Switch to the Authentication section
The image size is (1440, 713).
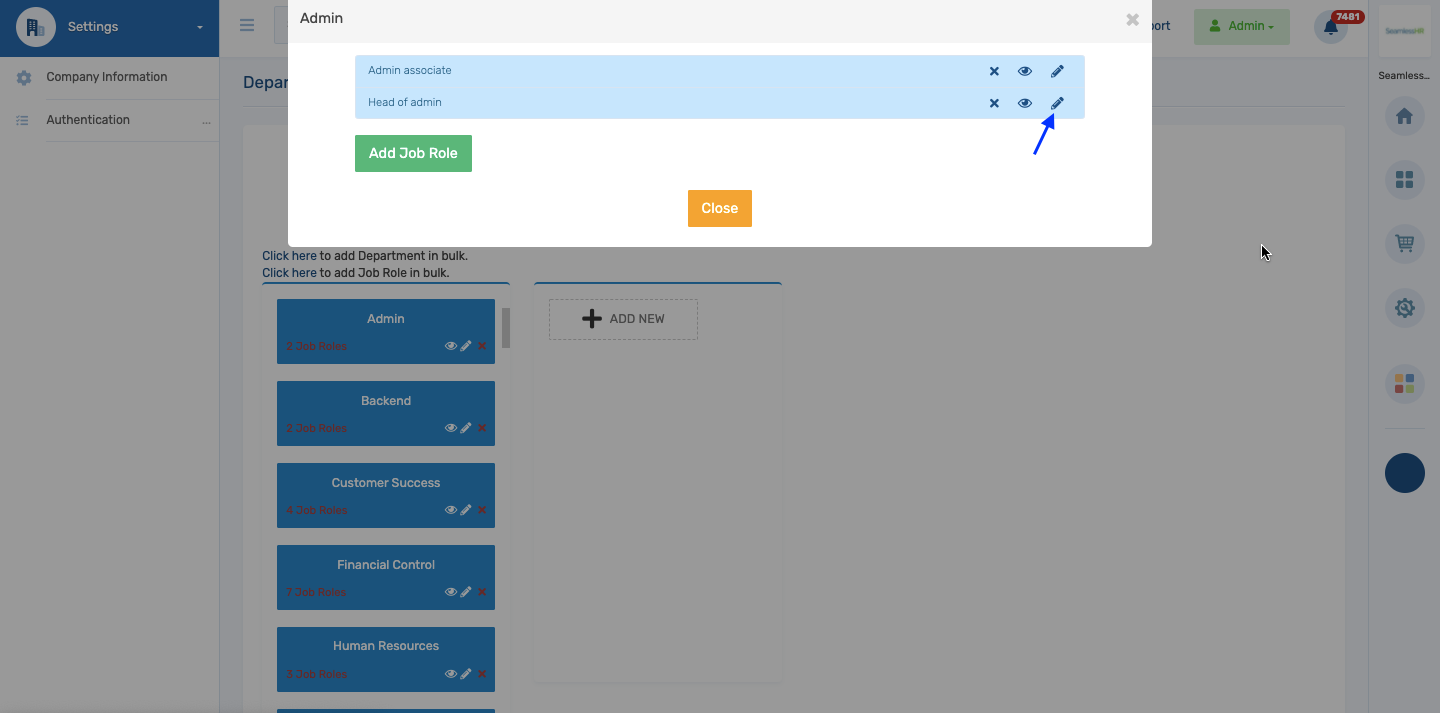(88, 119)
